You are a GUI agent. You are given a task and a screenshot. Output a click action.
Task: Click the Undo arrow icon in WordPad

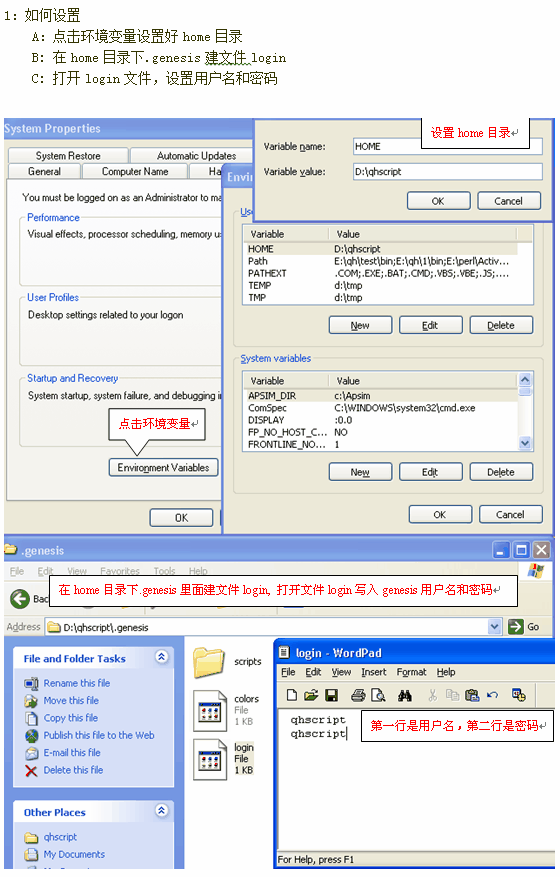(x=492, y=695)
